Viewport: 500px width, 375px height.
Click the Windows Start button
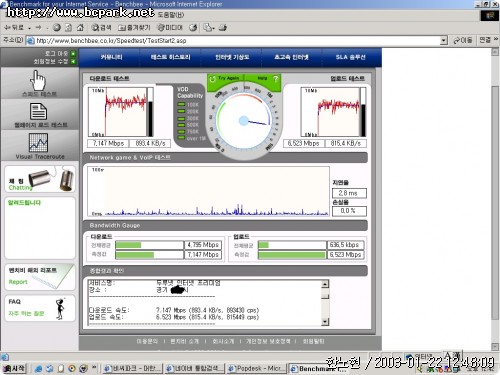point(14,368)
